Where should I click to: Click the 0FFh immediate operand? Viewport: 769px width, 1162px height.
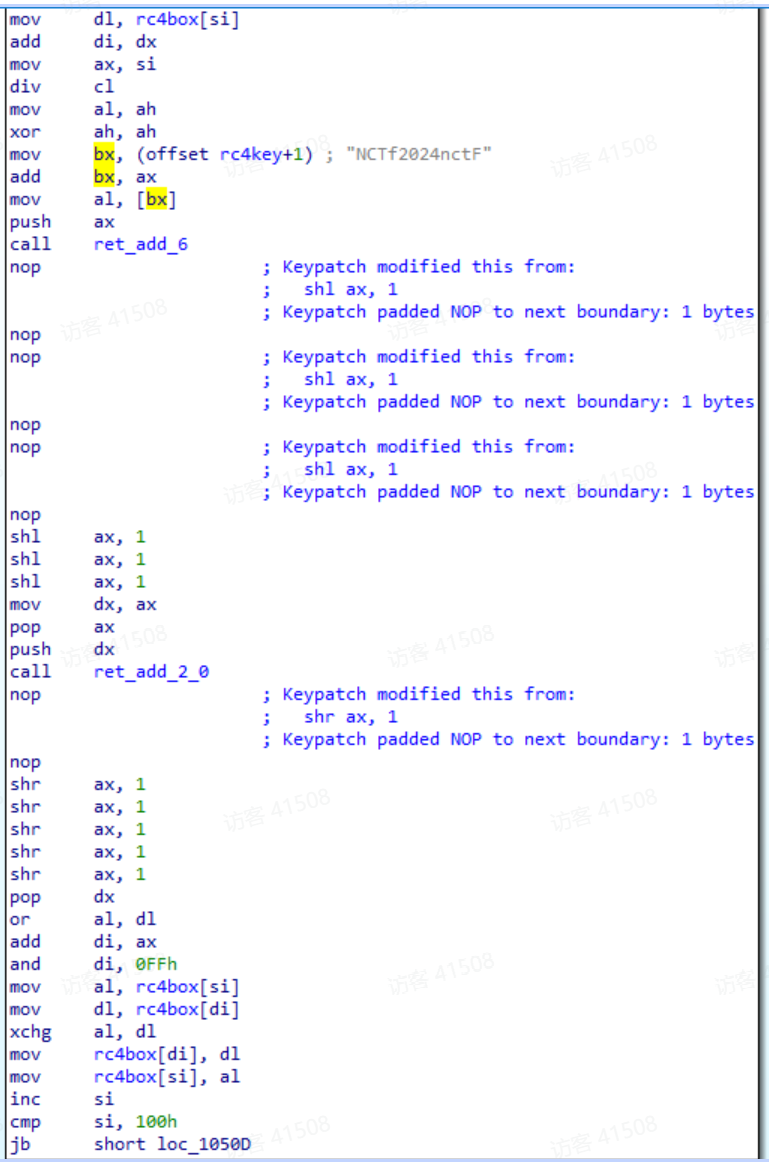pos(154,964)
